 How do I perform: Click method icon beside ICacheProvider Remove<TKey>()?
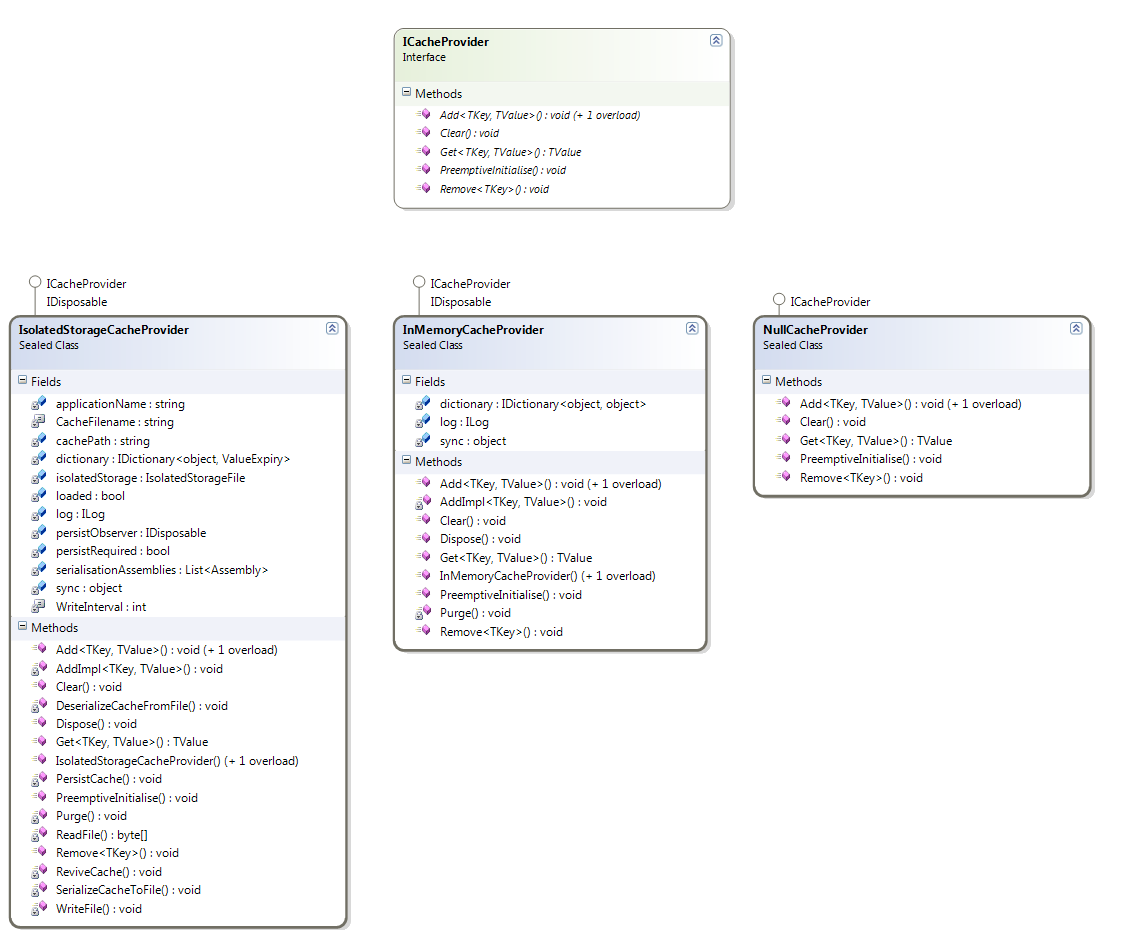pos(423,188)
